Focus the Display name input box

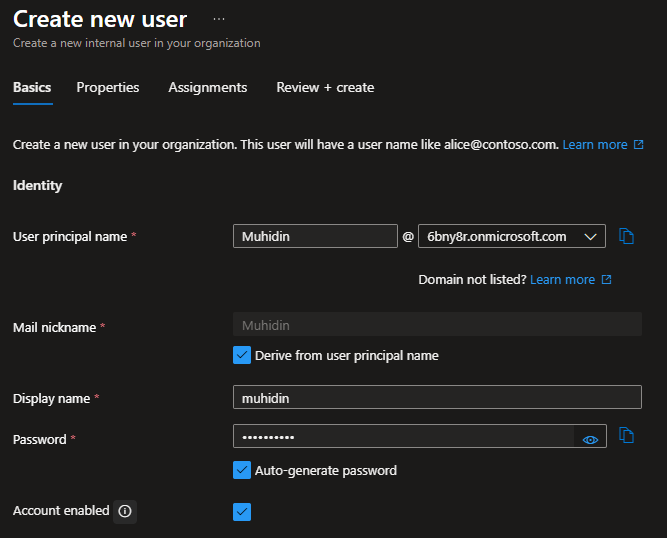point(436,398)
